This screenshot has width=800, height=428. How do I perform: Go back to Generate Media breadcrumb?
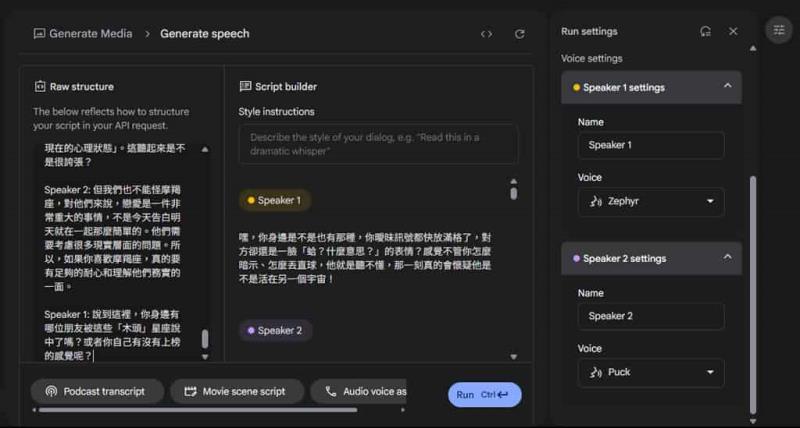(90, 34)
